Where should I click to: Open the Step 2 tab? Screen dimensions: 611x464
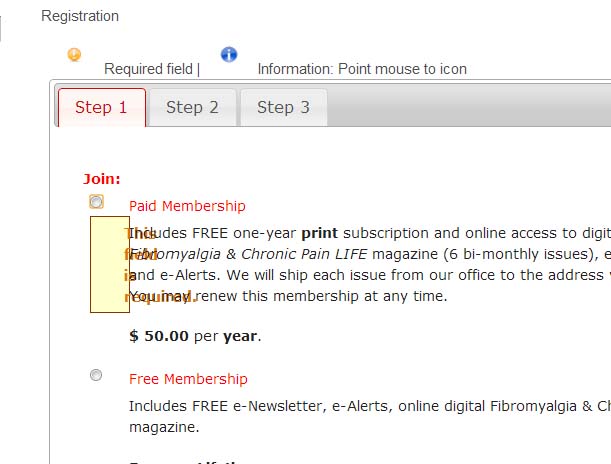point(192,108)
